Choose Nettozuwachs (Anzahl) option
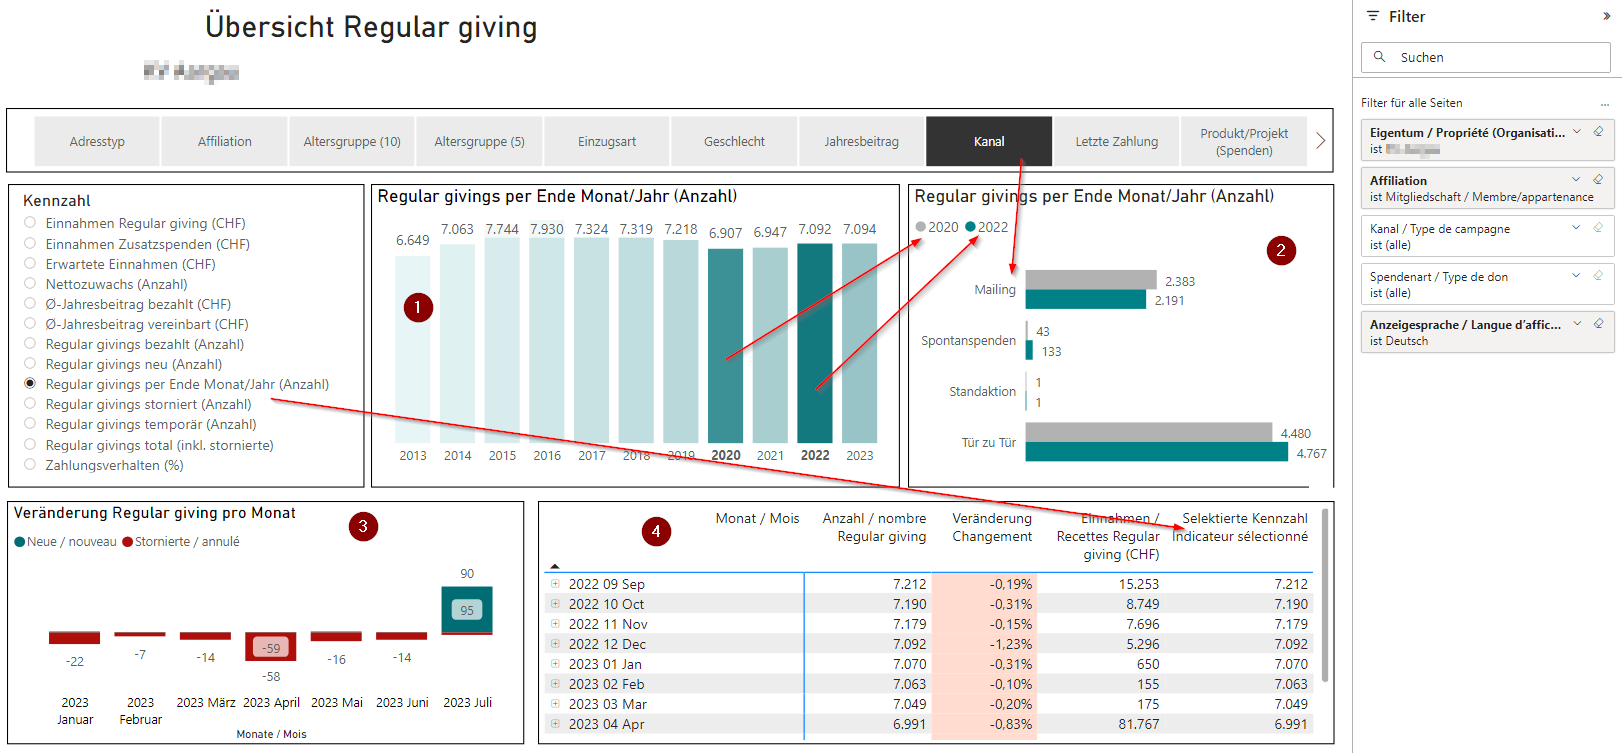 [x=30, y=283]
